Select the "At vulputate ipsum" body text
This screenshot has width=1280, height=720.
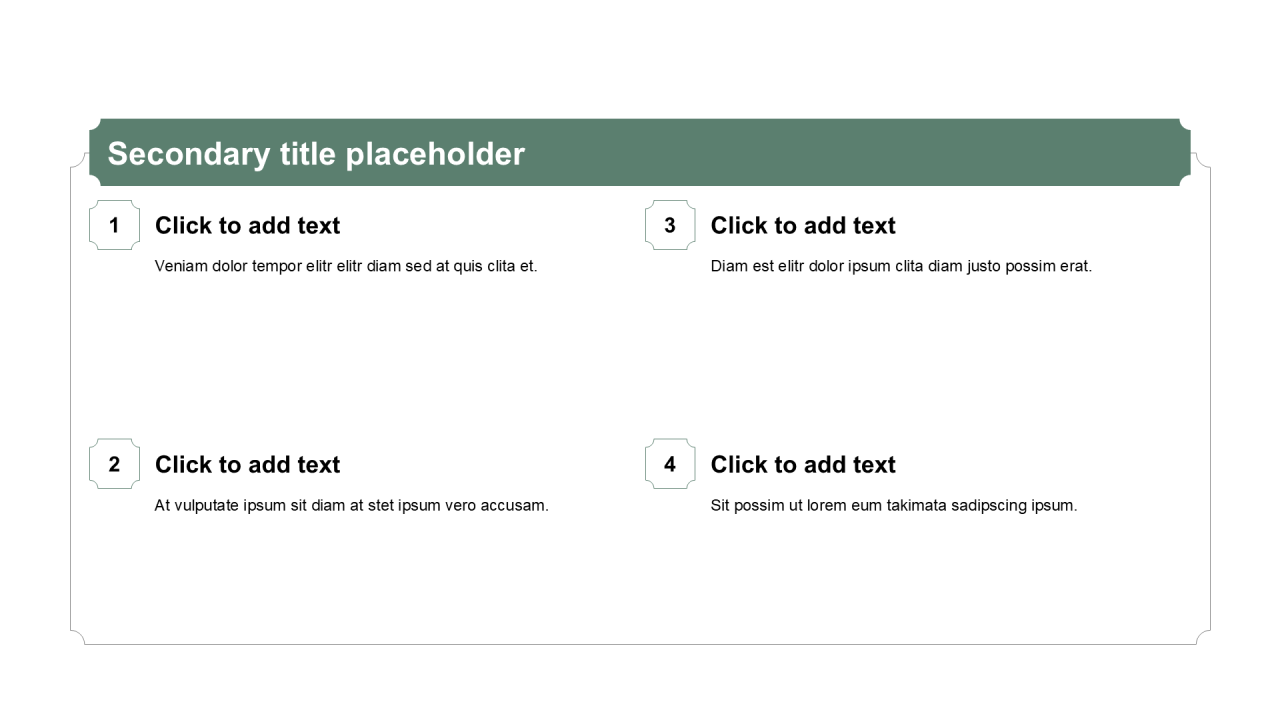[x=351, y=505]
